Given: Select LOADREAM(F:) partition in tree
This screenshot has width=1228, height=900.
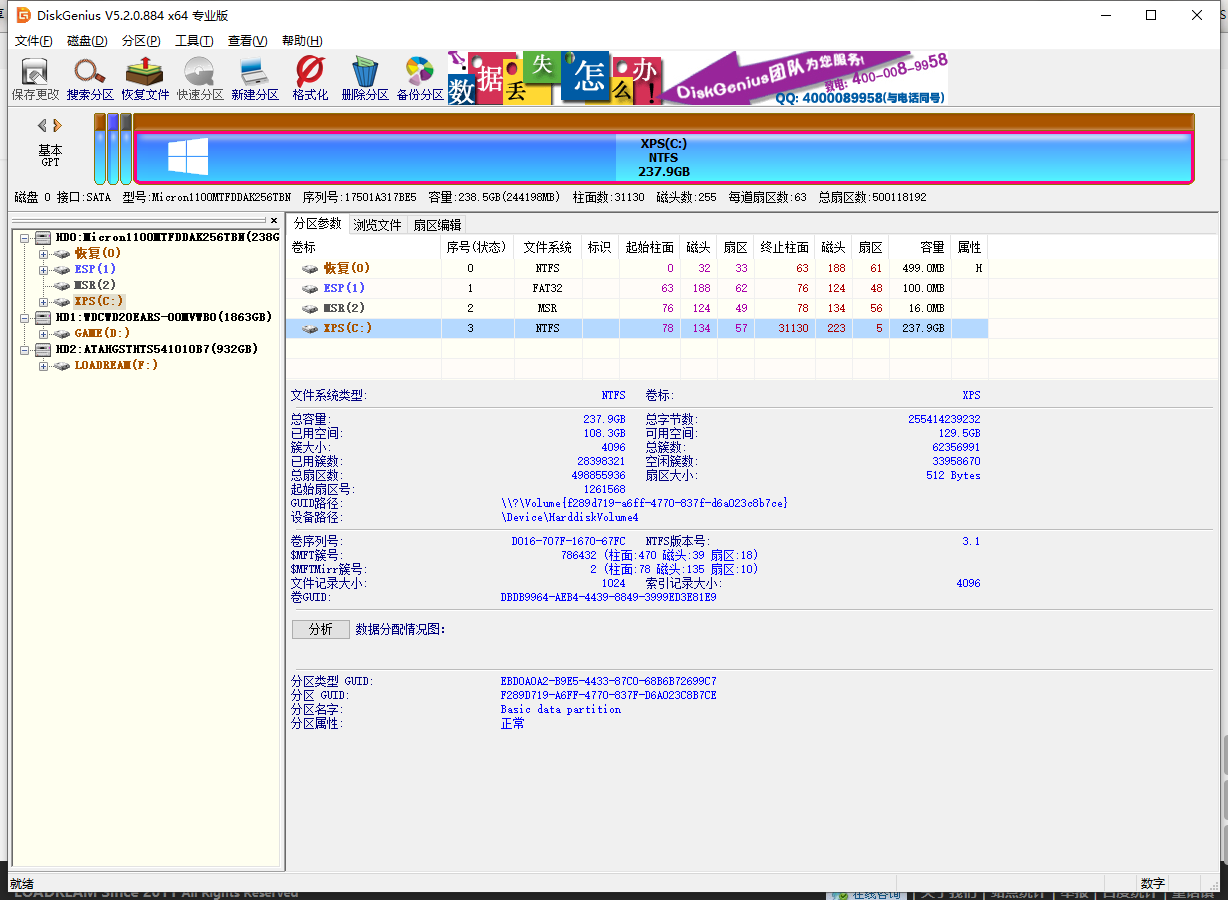Looking at the screenshot, I should [116, 366].
